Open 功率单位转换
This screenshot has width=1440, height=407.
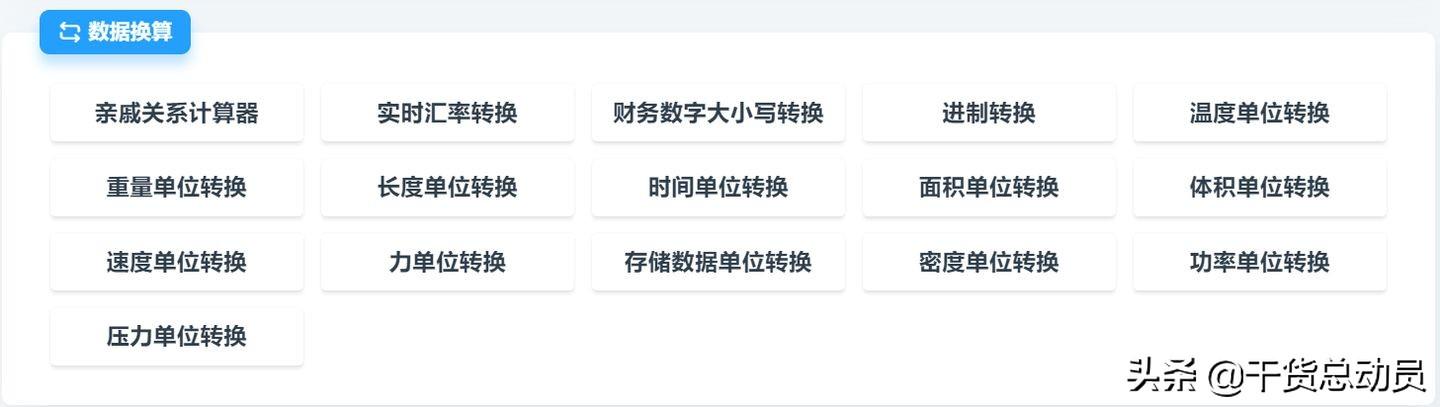click(x=1260, y=262)
